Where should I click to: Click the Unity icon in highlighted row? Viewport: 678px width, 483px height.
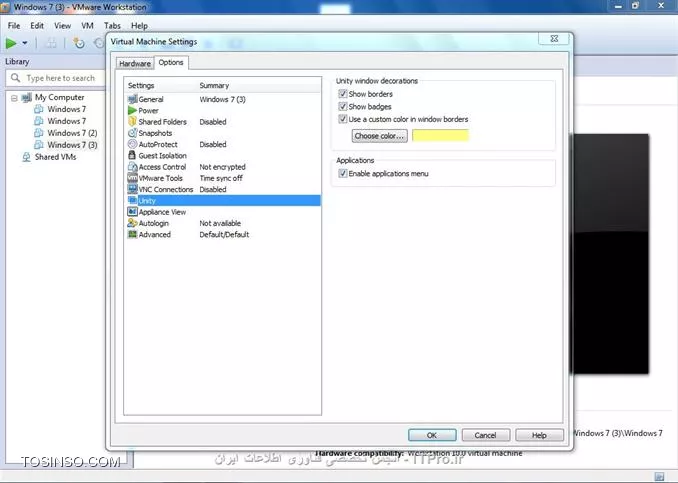[132, 200]
